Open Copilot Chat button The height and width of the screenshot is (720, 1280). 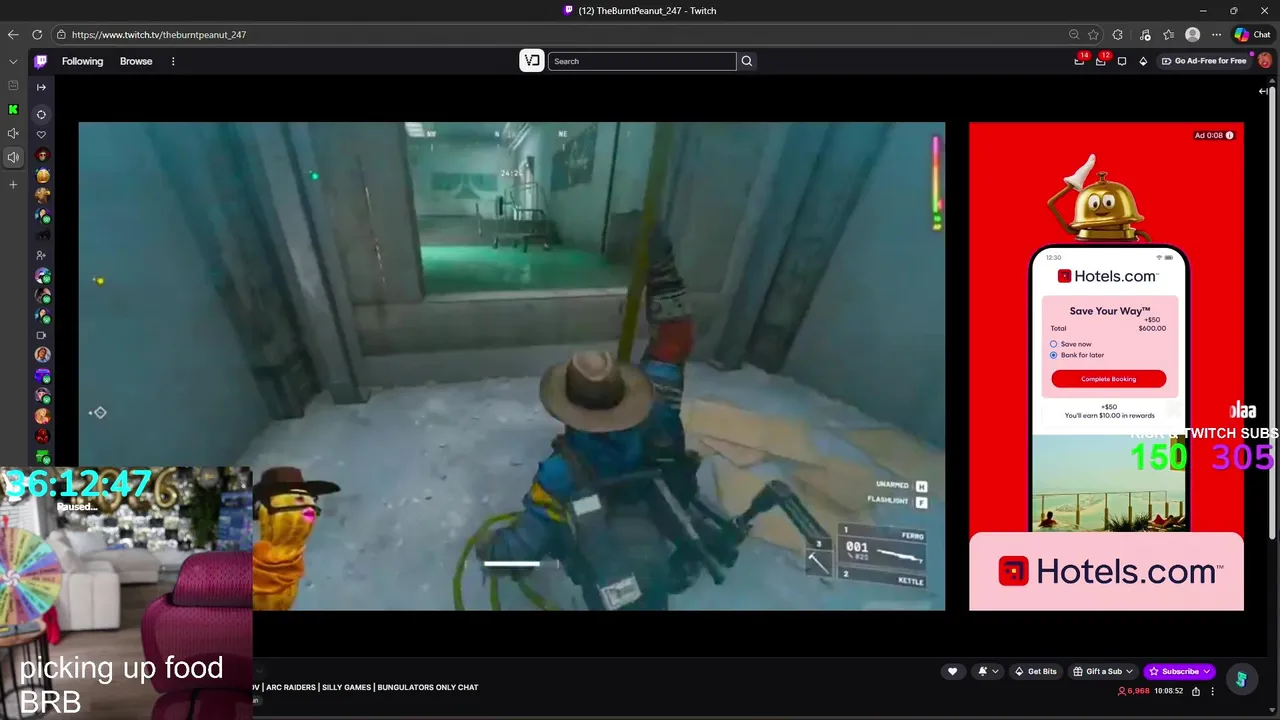(x=1251, y=35)
